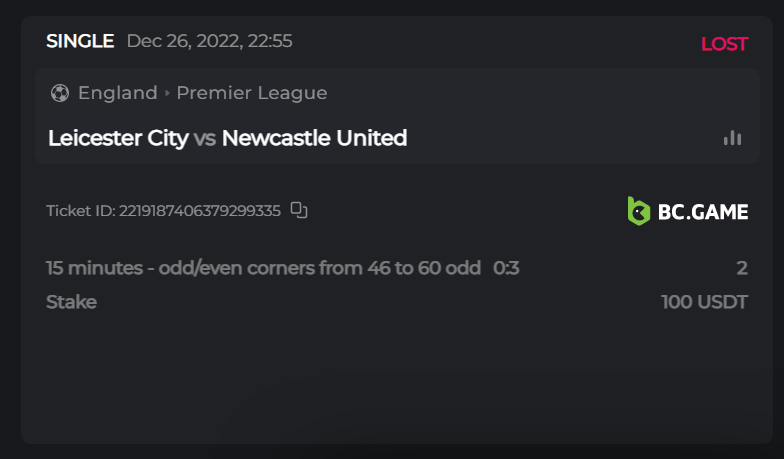Click the BC.GAME brand name text
Image resolution: width=784 pixels, height=459 pixels.
[702, 212]
